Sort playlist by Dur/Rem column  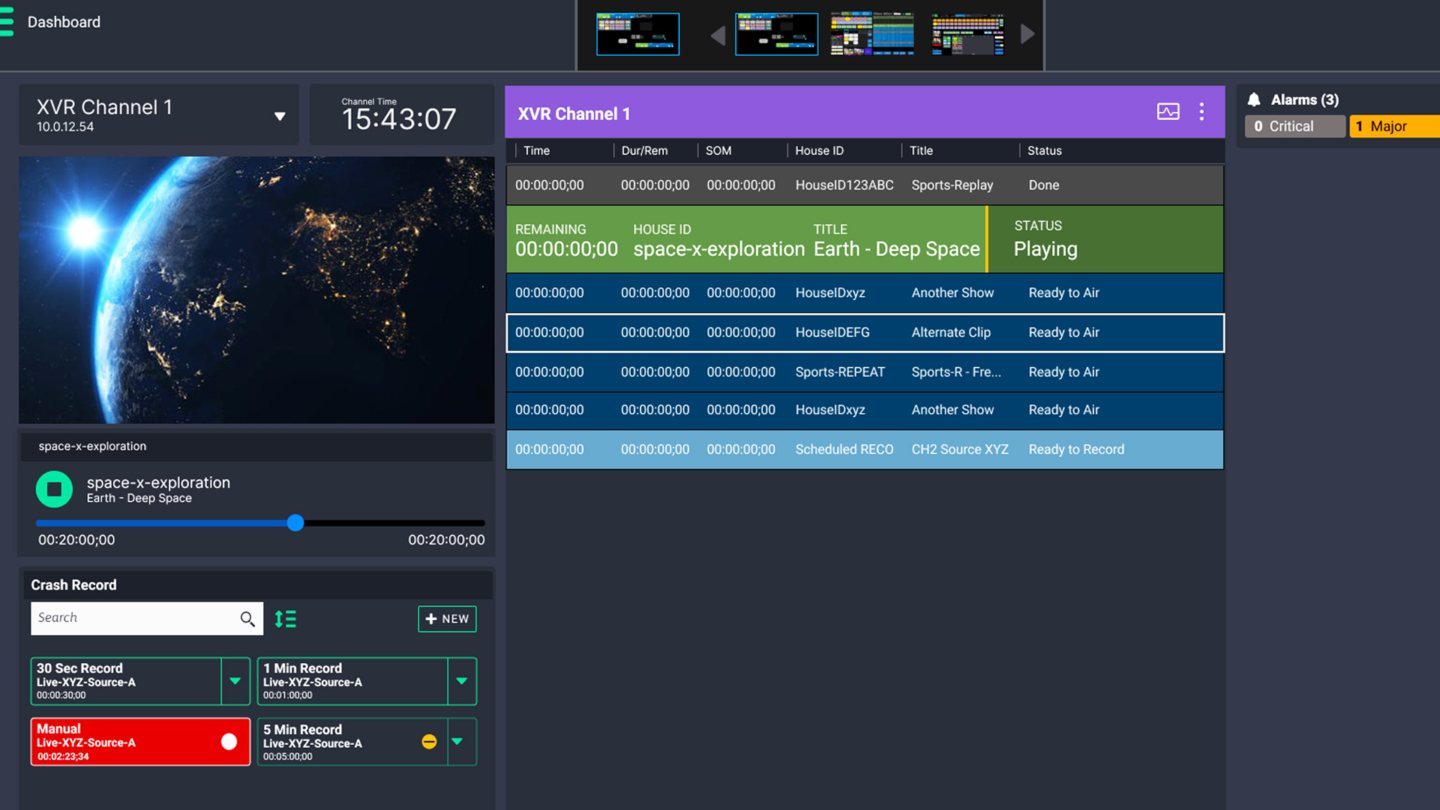pos(644,151)
